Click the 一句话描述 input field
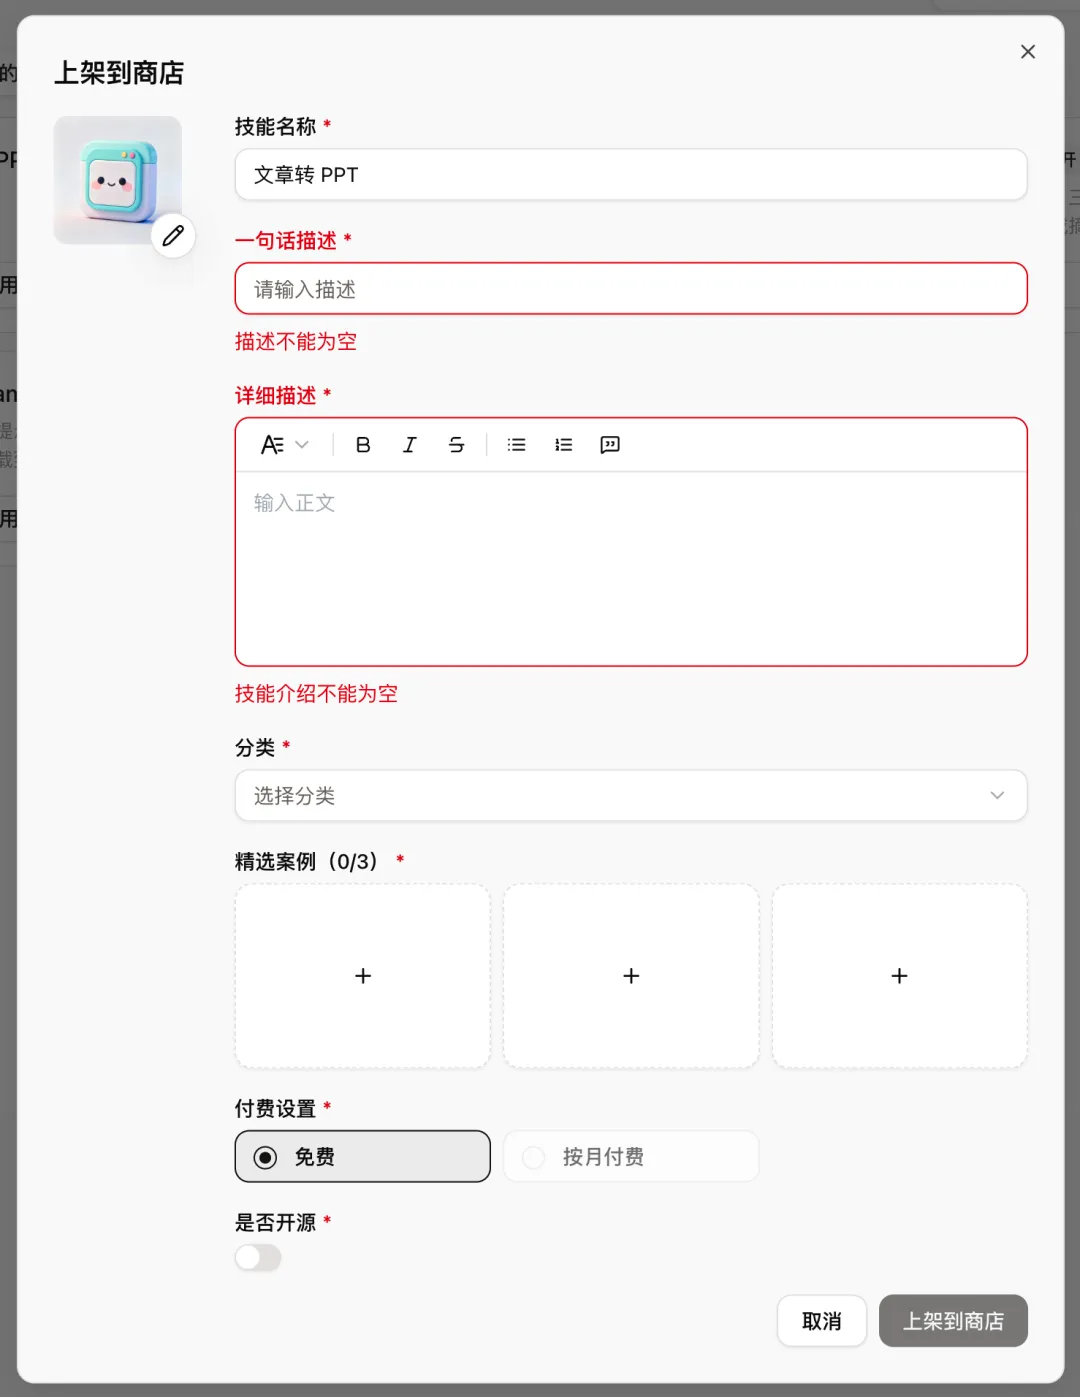The height and width of the screenshot is (1397, 1080). pyautogui.click(x=630, y=288)
